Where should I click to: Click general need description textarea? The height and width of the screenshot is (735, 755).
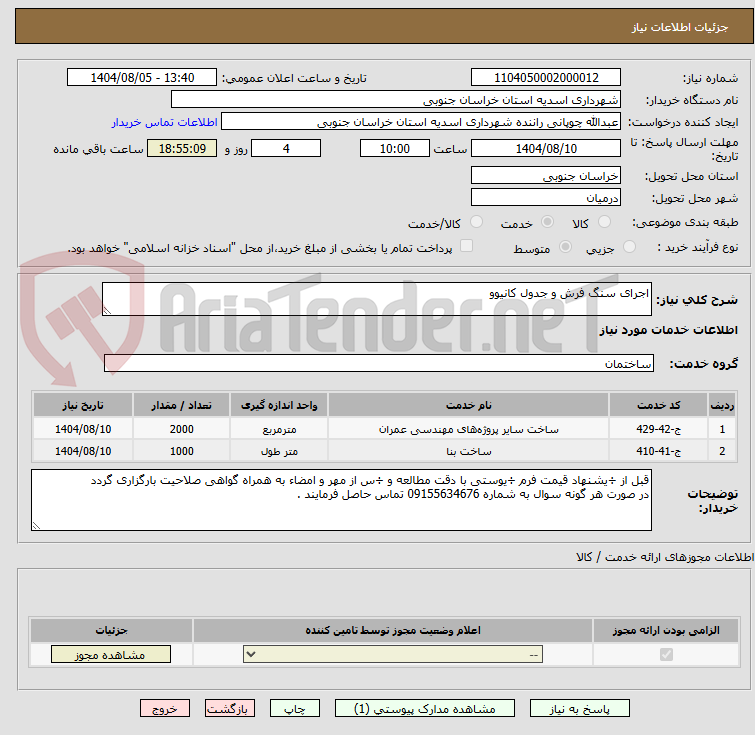tap(377, 299)
